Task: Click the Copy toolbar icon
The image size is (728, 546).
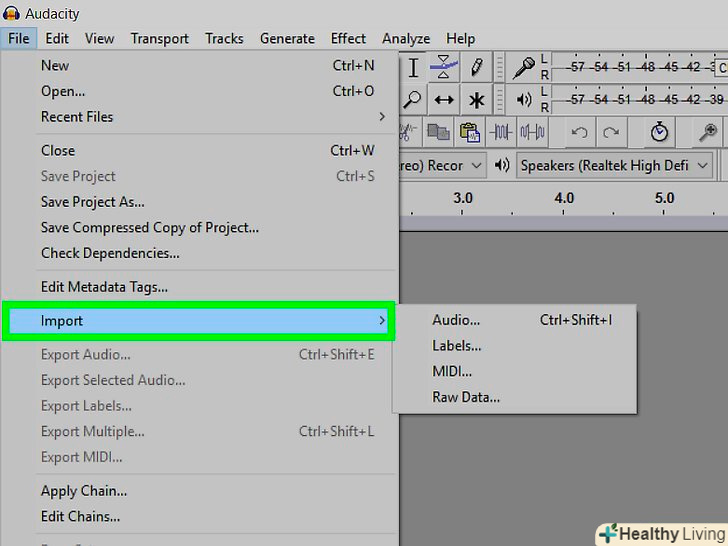Action: click(438, 132)
